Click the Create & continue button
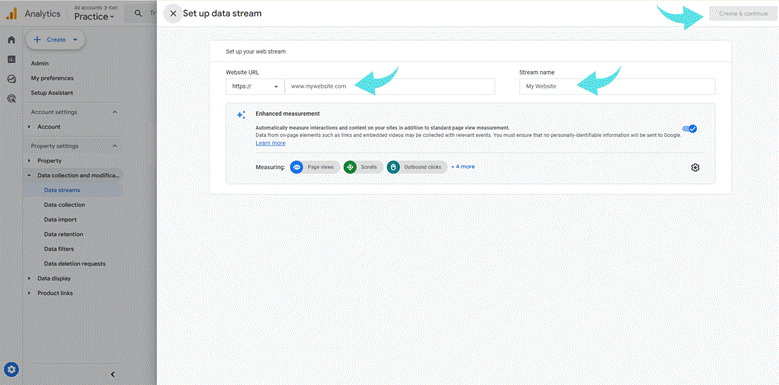Viewport: 779px width, 385px height. click(x=743, y=13)
